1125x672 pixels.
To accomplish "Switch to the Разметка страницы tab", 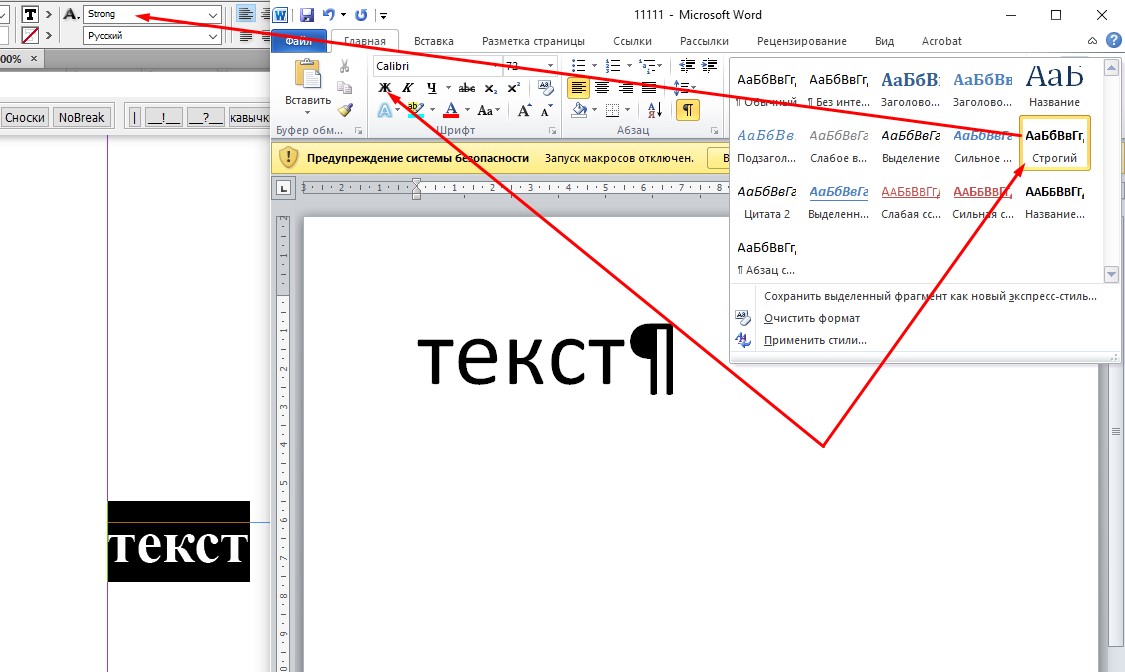I will (x=533, y=41).
